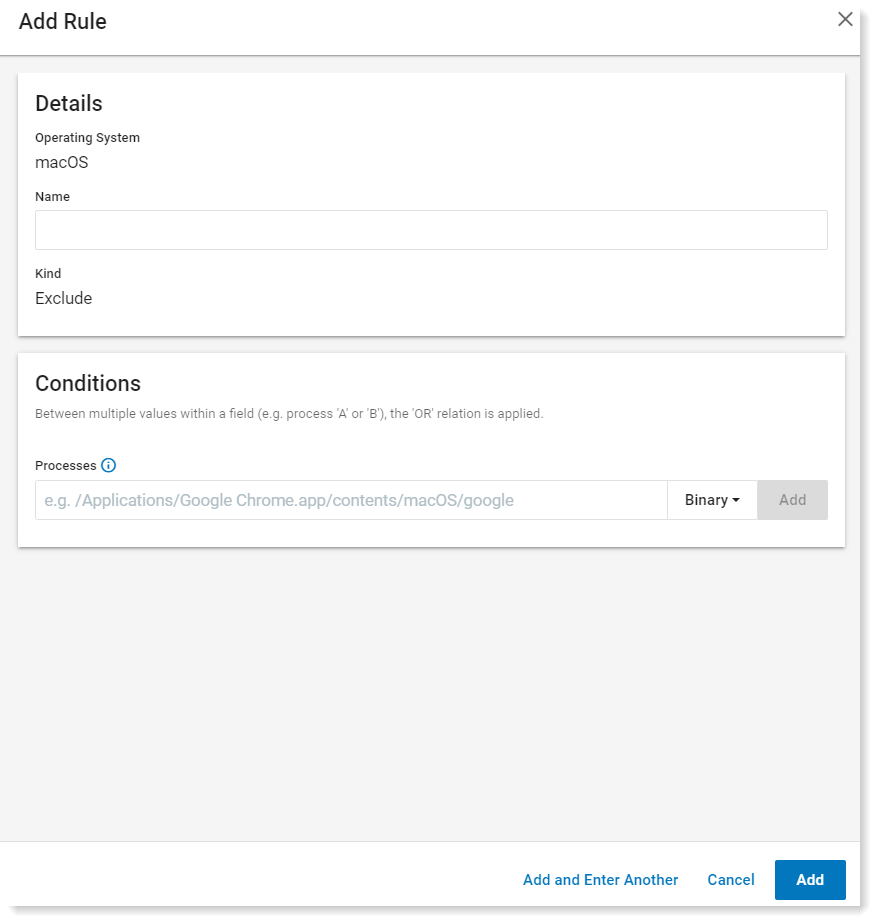This screenshot has width=878, height=924.
Task: Click the Operating System label
Action: click(87, 138)
